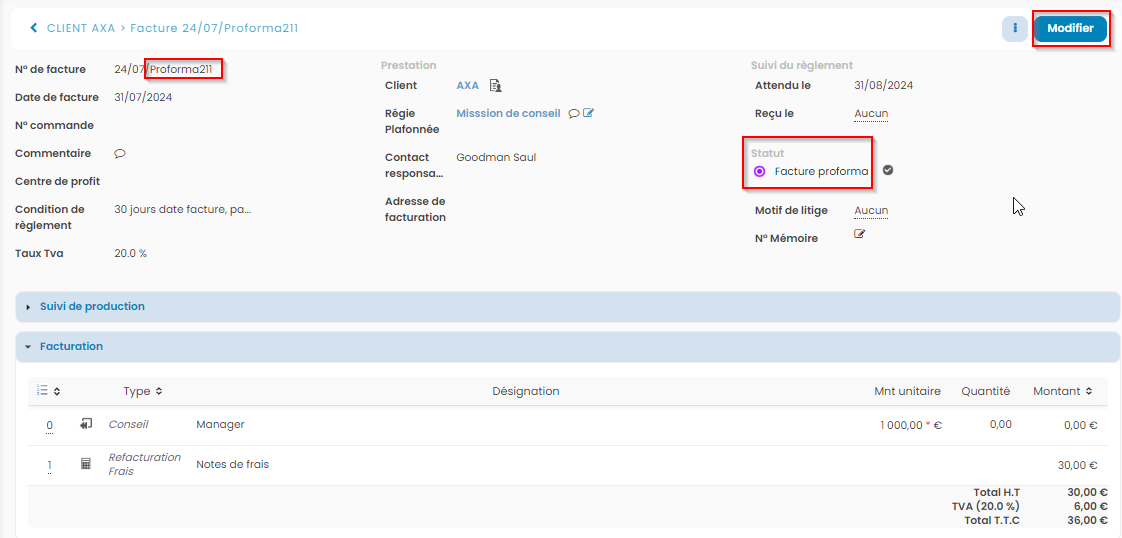Open the AXA client link
The height and width of the screenshot is (538, 1122).
[467, 86]
